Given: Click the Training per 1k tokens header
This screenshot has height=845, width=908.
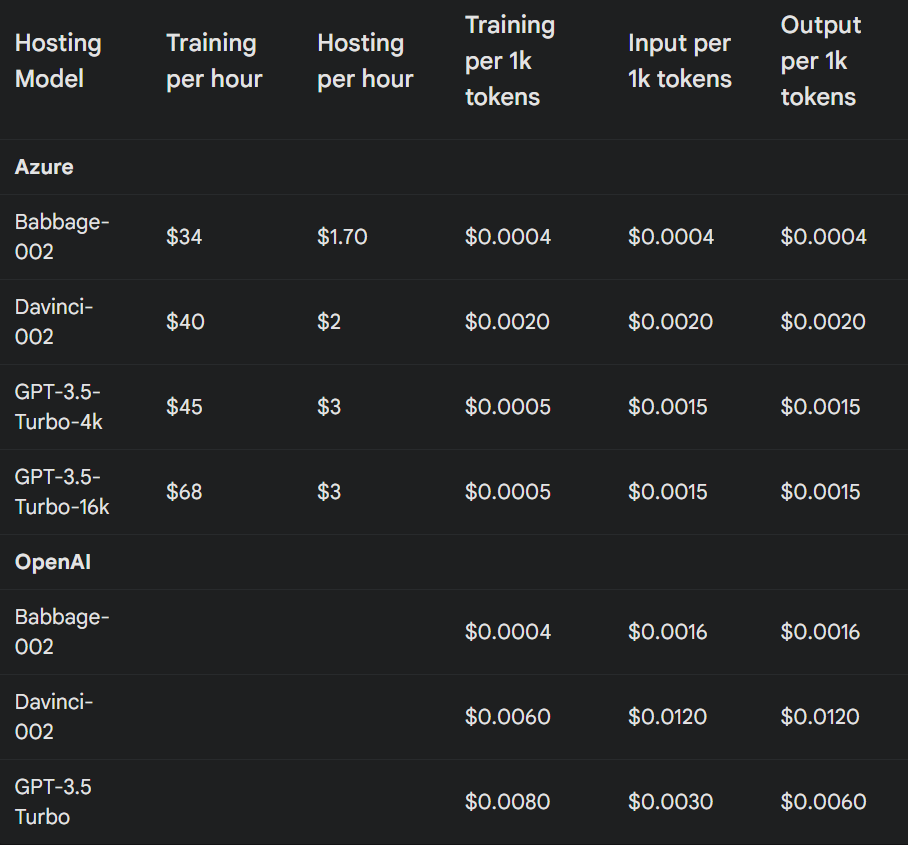Looking at the screenshot, I should 510,61.
